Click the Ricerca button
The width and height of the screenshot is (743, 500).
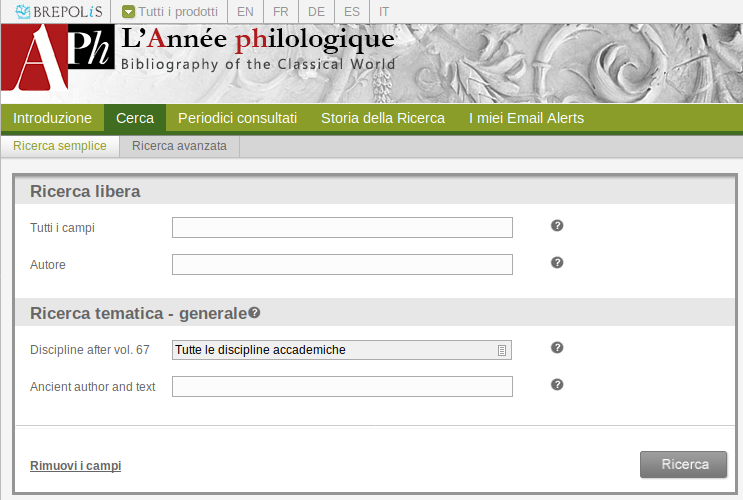683,464
